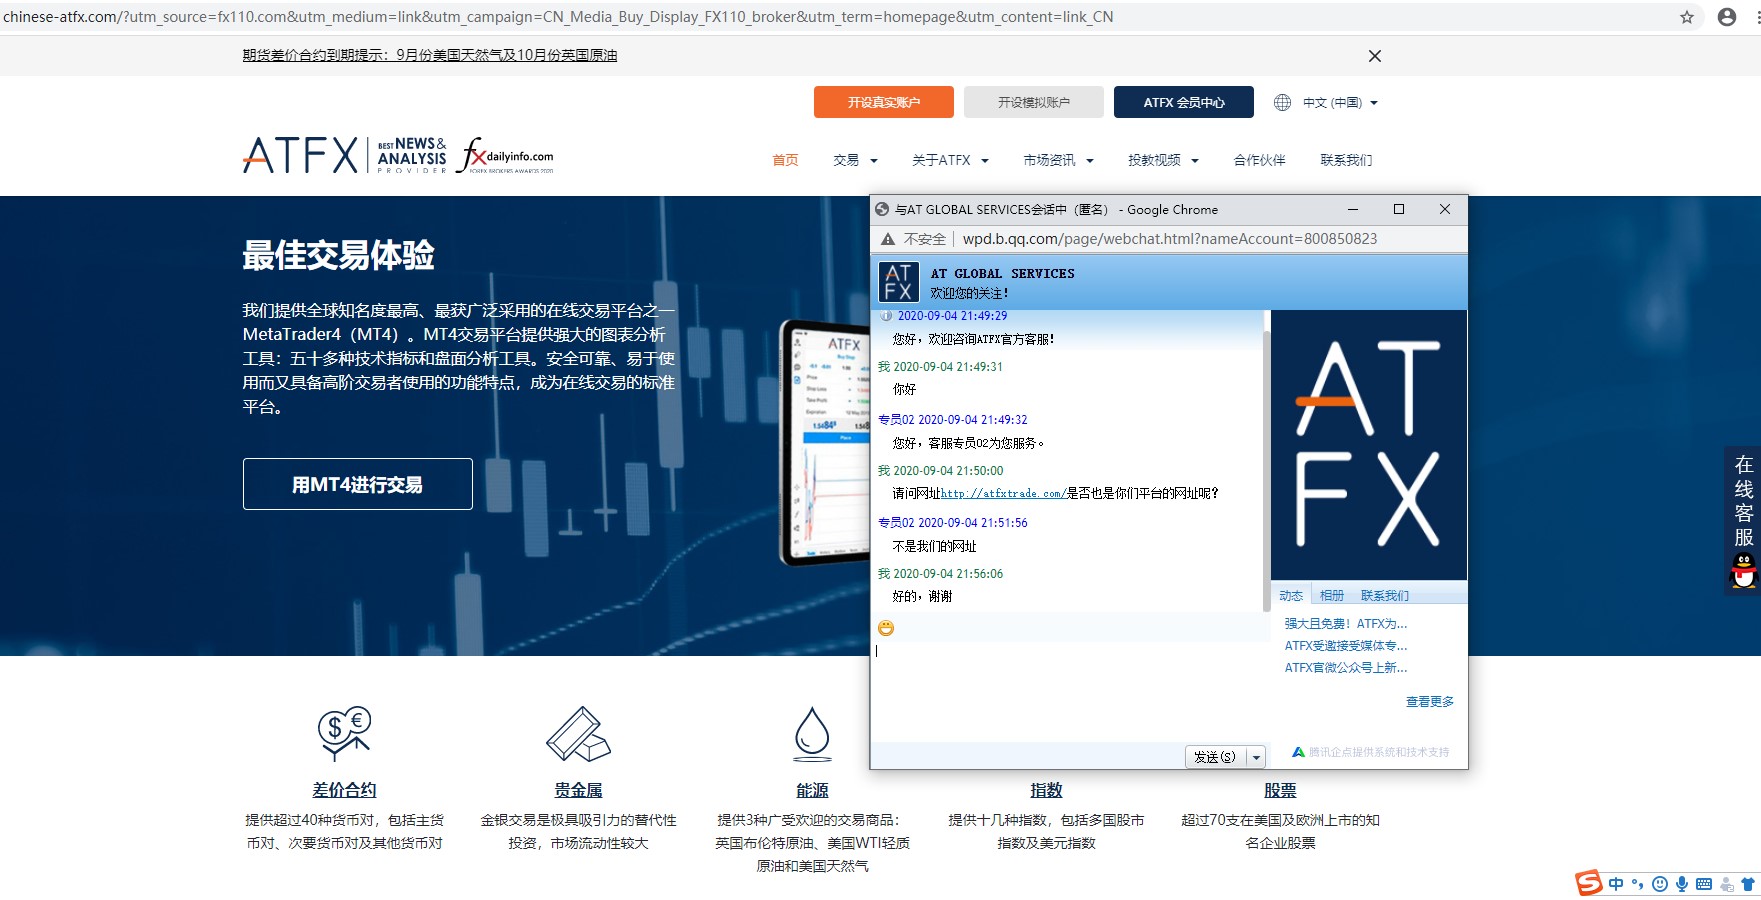The width and height of the screenshot is (1761, 900).
Task: Open the ATFX 会员中心 member center
Action: (x=1184, y=102)
